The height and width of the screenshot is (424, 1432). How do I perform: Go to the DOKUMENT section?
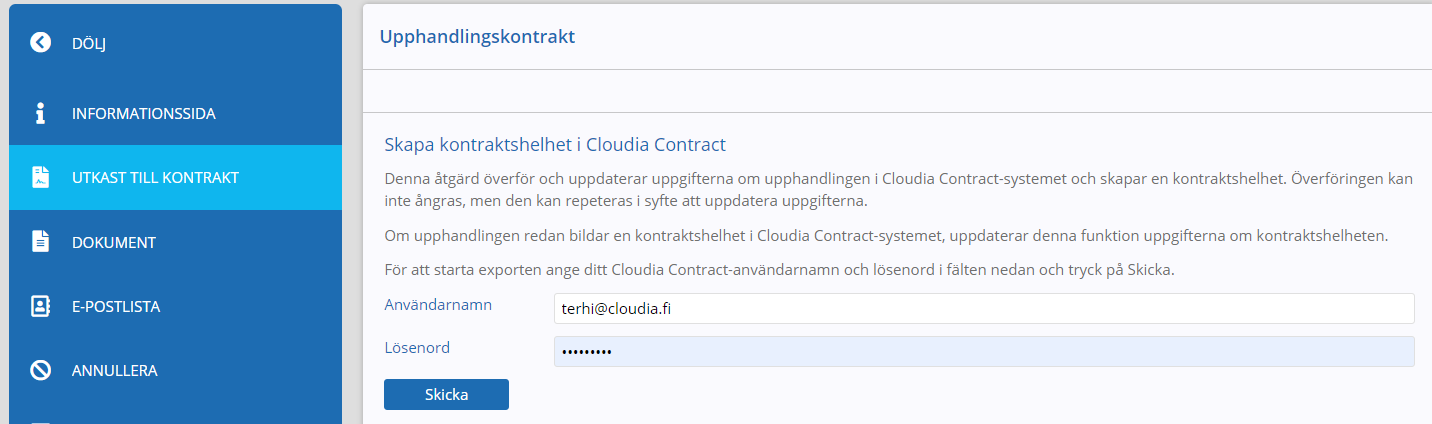pos(175,242)
